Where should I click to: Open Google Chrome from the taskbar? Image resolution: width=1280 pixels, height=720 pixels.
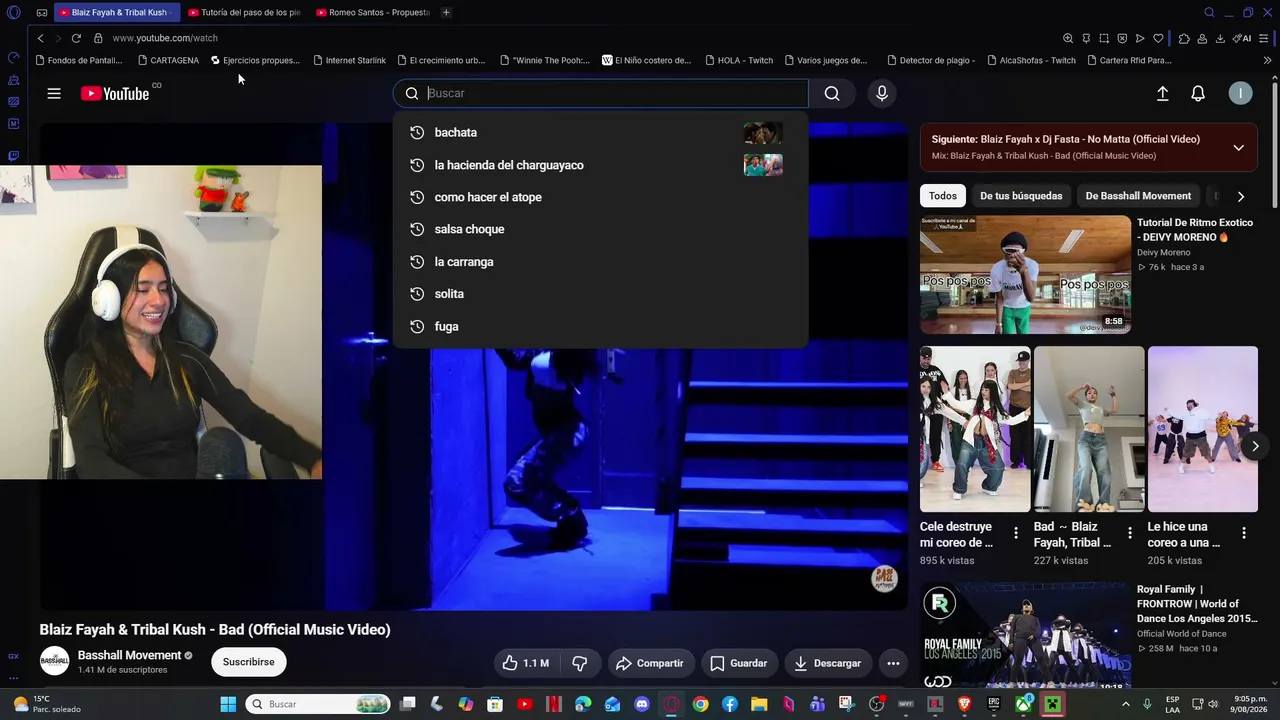(x=701, y=704)
